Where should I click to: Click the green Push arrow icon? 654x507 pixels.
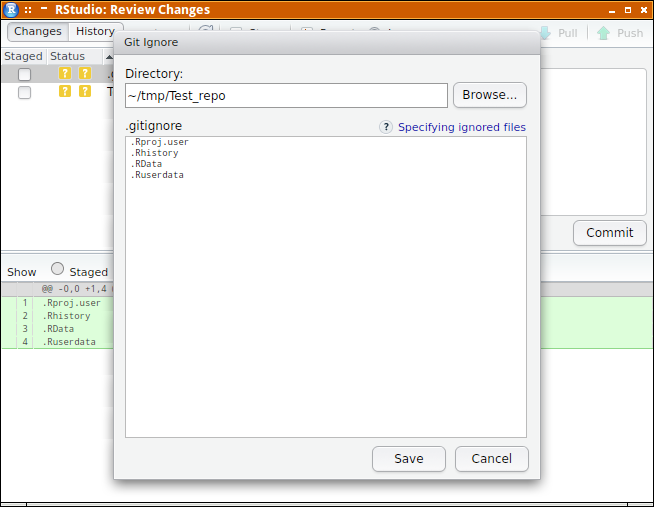604,33
